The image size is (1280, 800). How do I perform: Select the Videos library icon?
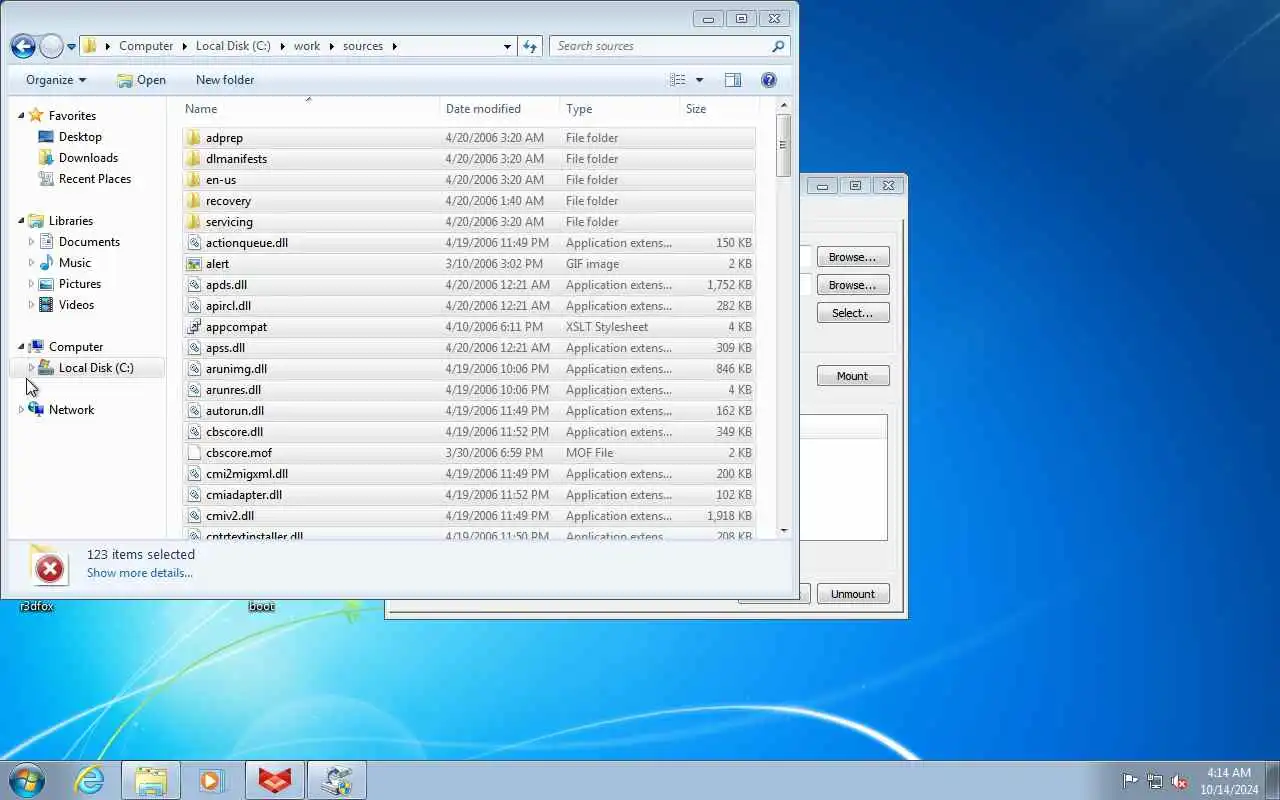[x=46, y=305]
